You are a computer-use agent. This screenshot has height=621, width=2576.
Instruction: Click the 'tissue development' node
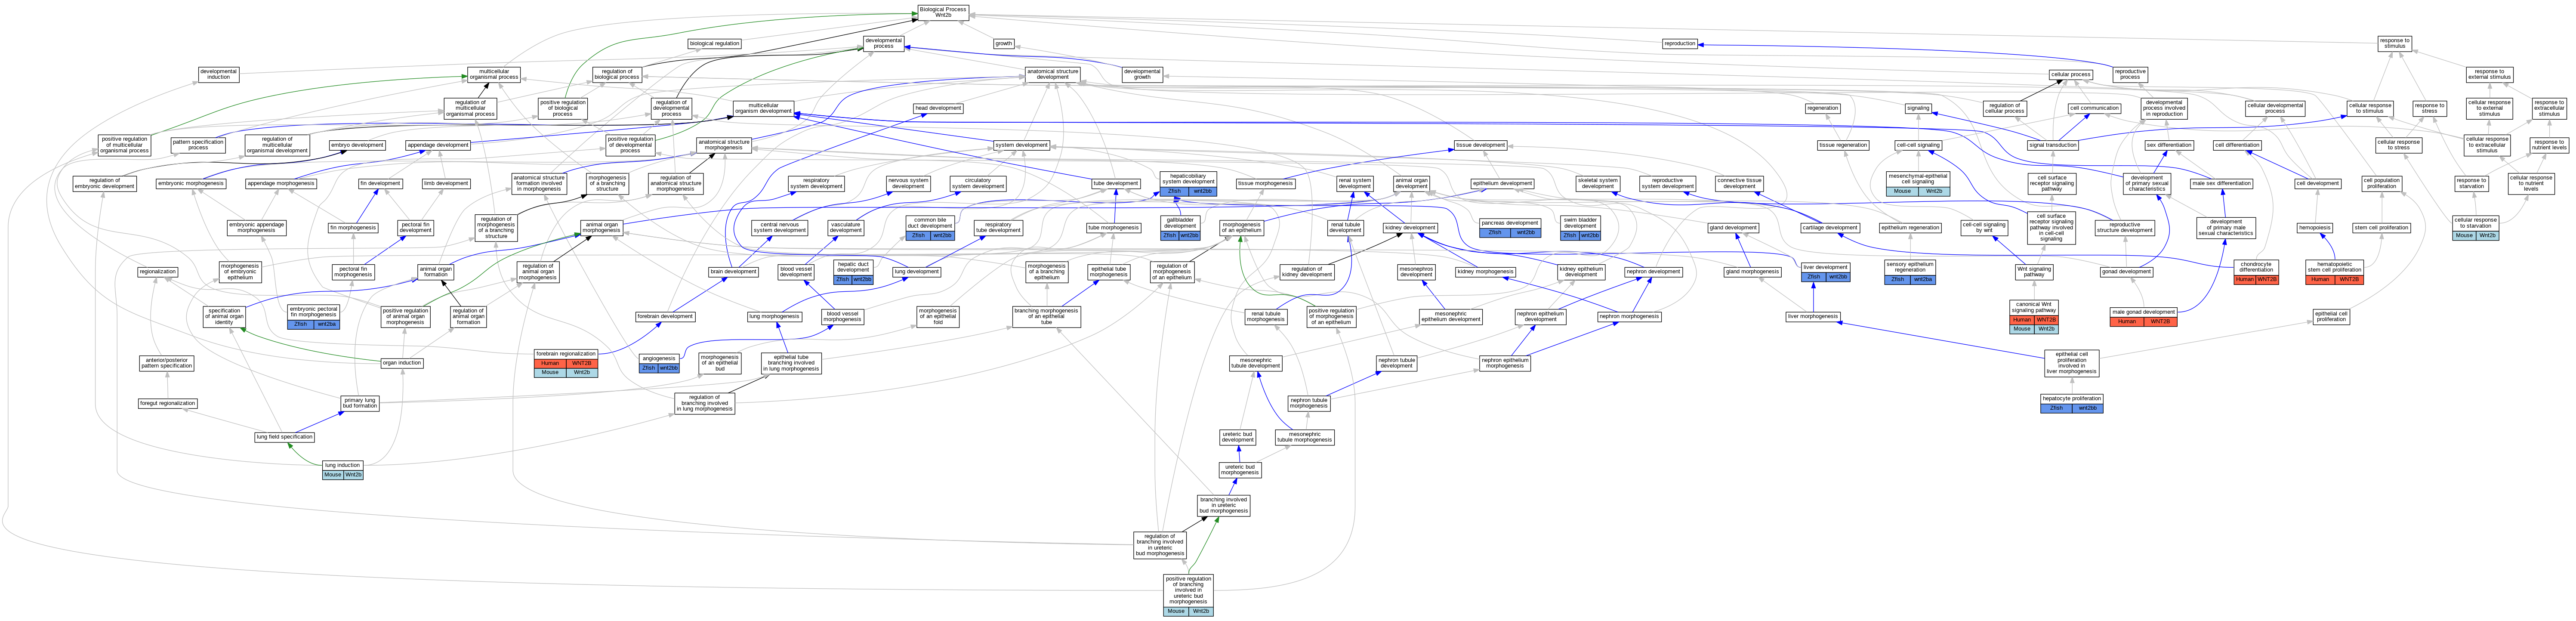[1480, 145]
